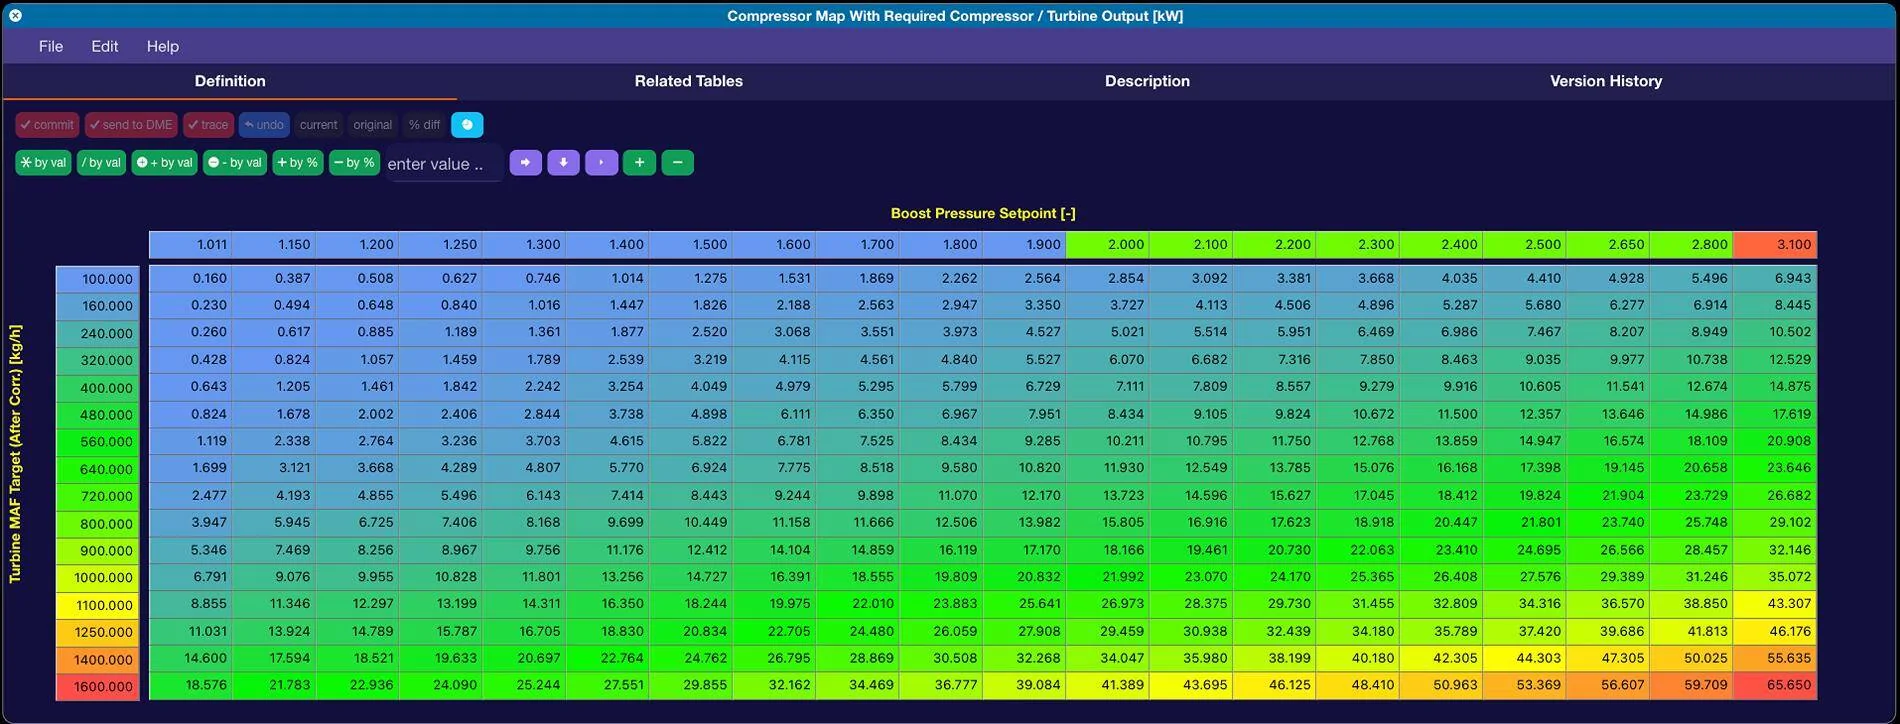Select table cell with value 0.160
Screen dimensions: 1900x724
pos(190,278)
